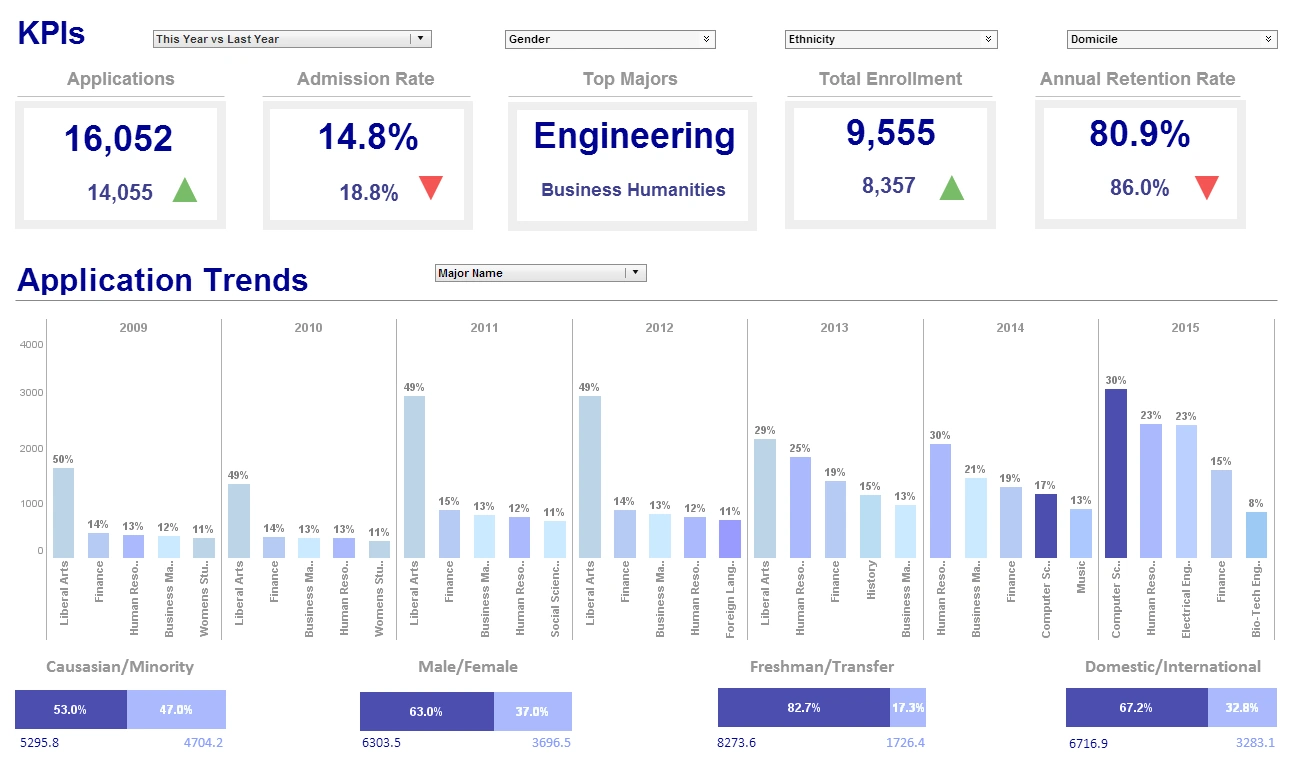Image resolution: width=1292 pixels, height=758 pixels.
Task: Select the 53.0% Causasian segment bar
Action: [x=71, y=709]
